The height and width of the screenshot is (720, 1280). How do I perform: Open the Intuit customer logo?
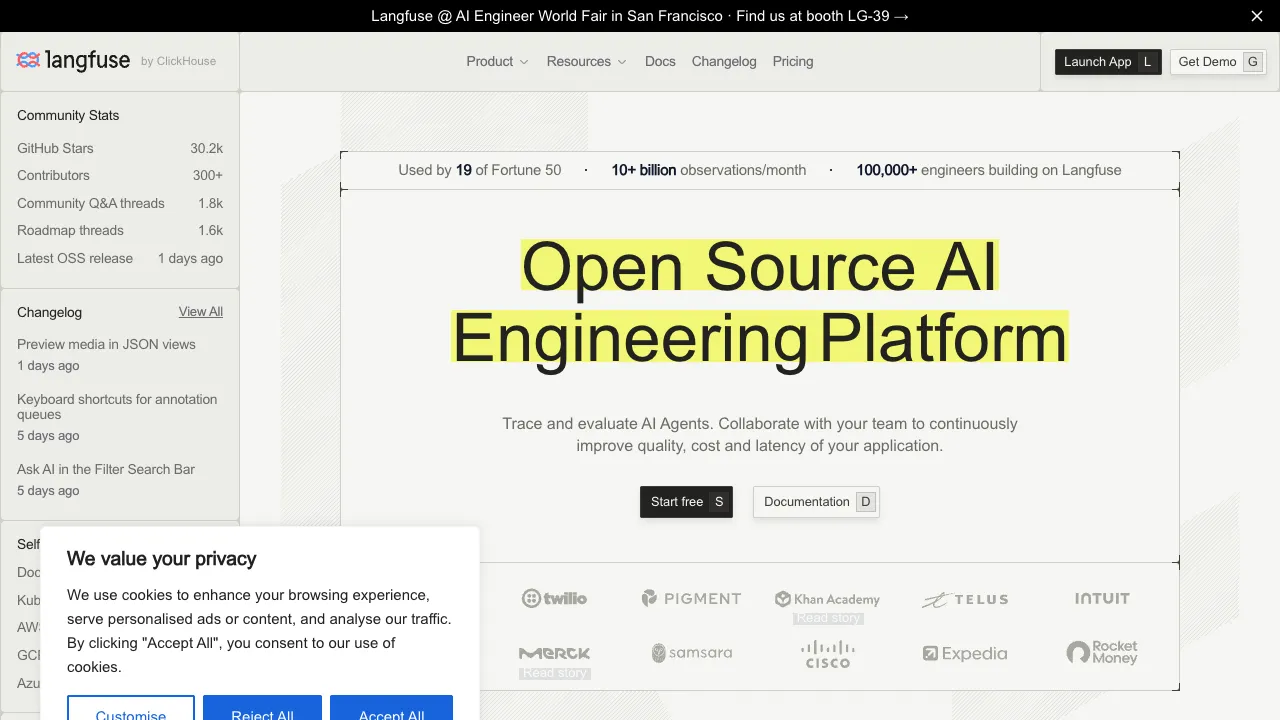[x=1102, y=599]
